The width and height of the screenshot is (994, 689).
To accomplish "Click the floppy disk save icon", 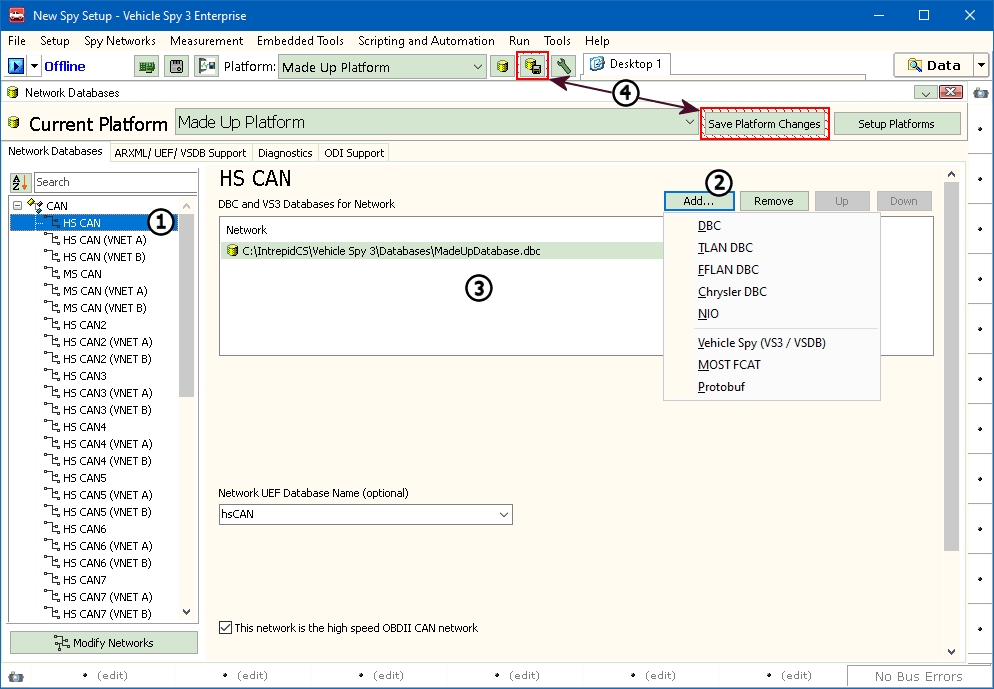I will (177, 67).
